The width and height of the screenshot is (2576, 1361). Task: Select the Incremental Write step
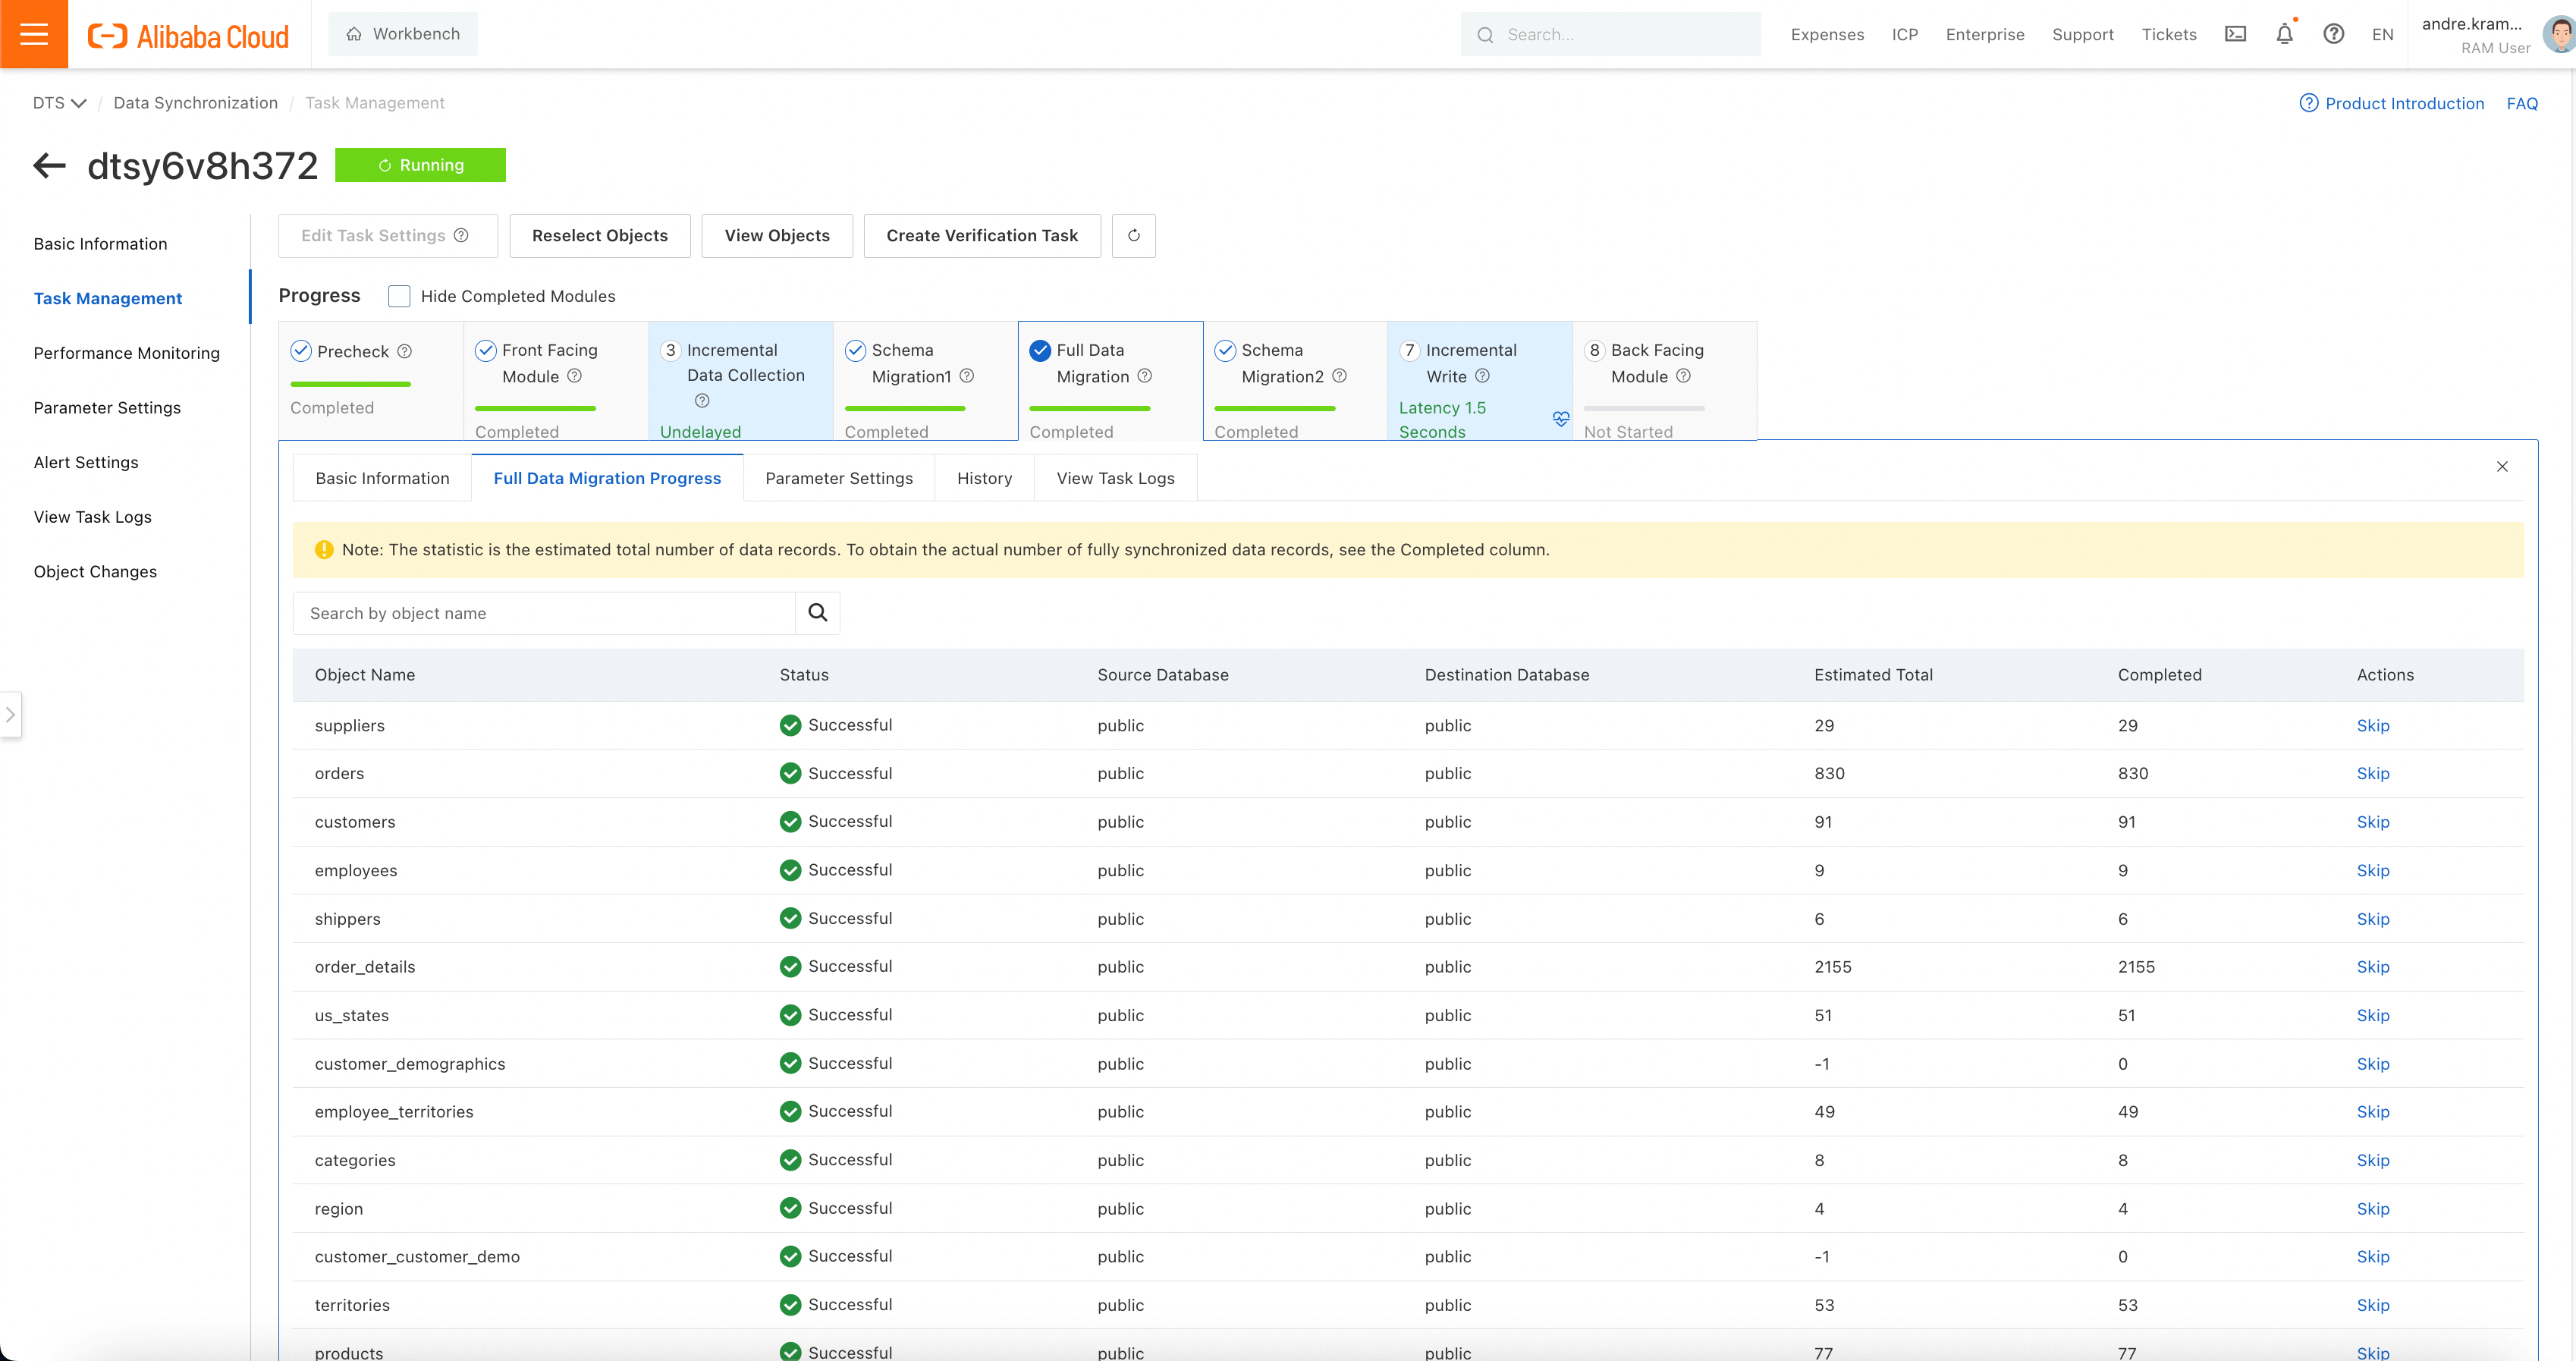tap(1480, 380)
